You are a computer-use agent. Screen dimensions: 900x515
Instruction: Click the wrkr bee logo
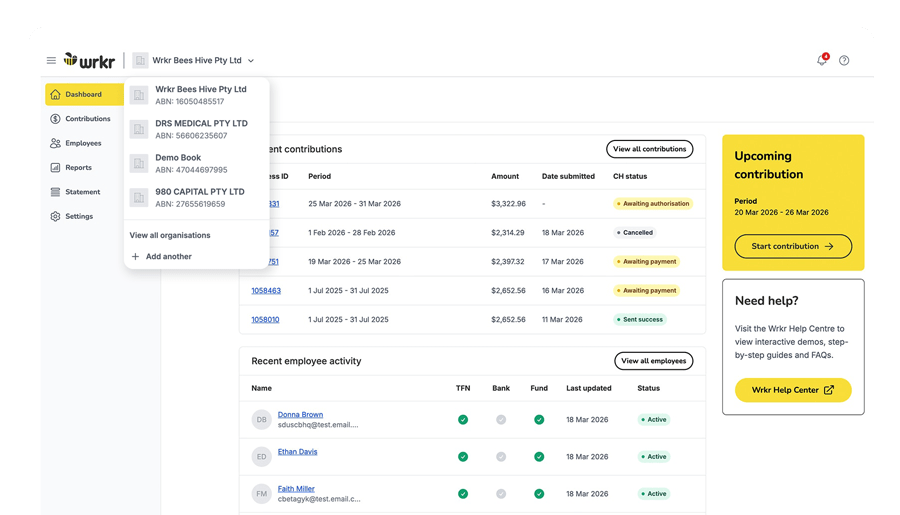pyautogui.click(x=90, y=60)
